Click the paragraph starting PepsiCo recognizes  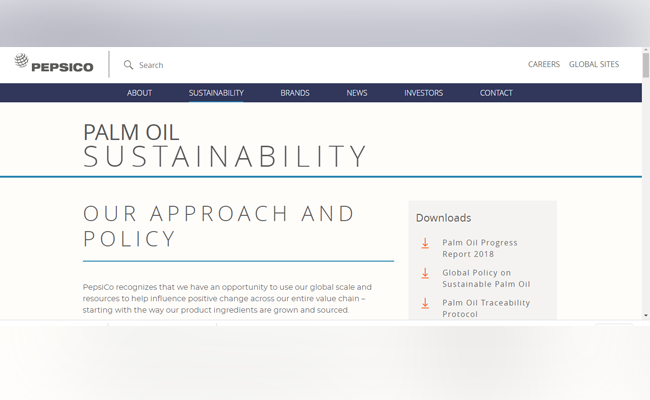point(227,298)
